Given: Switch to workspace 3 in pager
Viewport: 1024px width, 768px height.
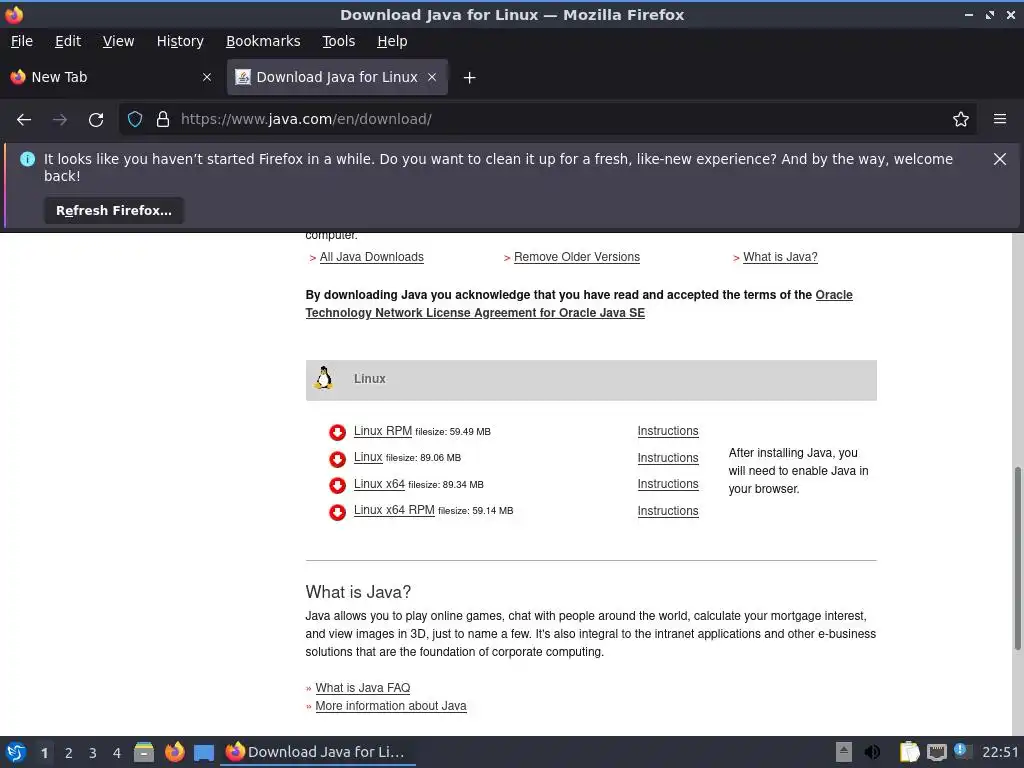Looking at the screenshot, I should point(93,753).
